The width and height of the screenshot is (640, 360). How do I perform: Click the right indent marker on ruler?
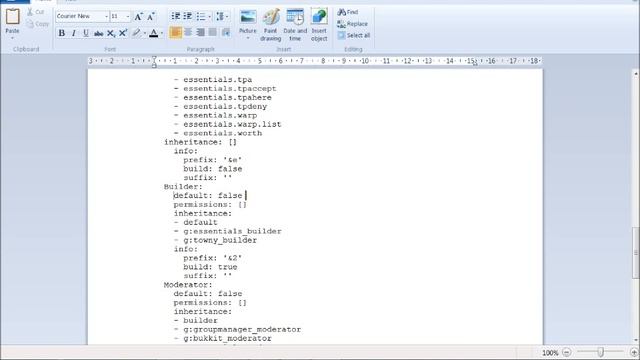click(475, 63)
